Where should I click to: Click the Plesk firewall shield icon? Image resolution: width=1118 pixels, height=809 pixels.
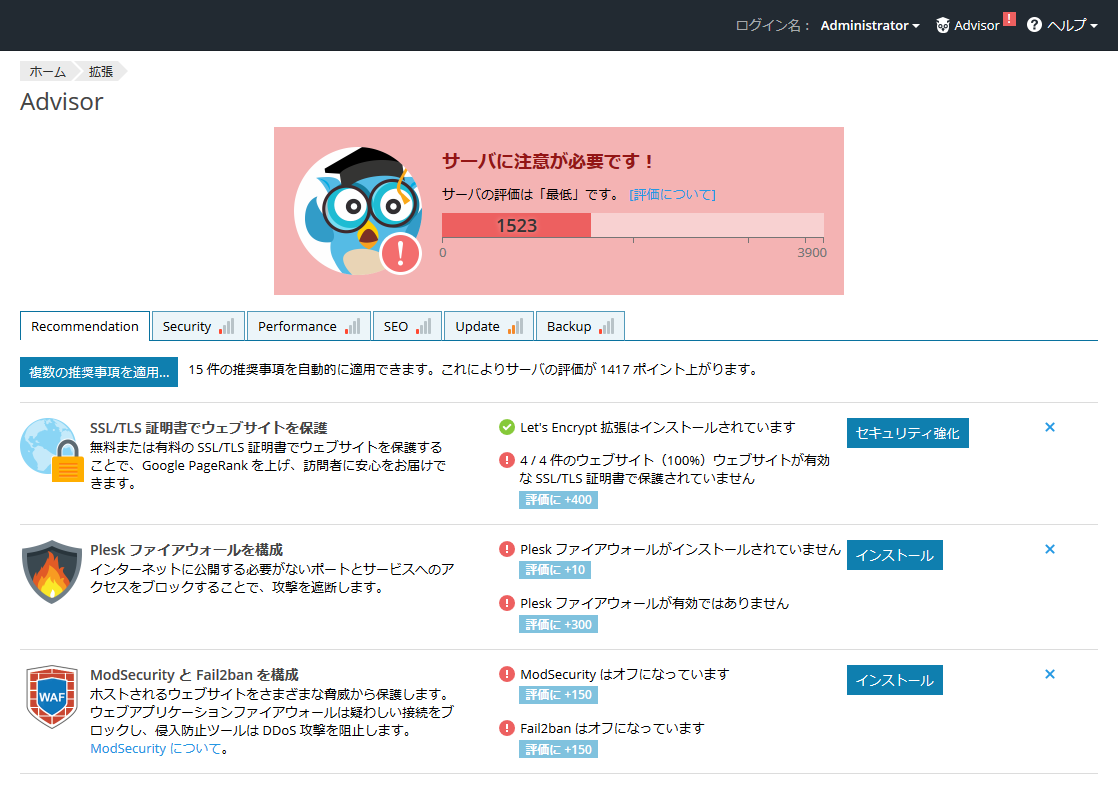point(51,572)
